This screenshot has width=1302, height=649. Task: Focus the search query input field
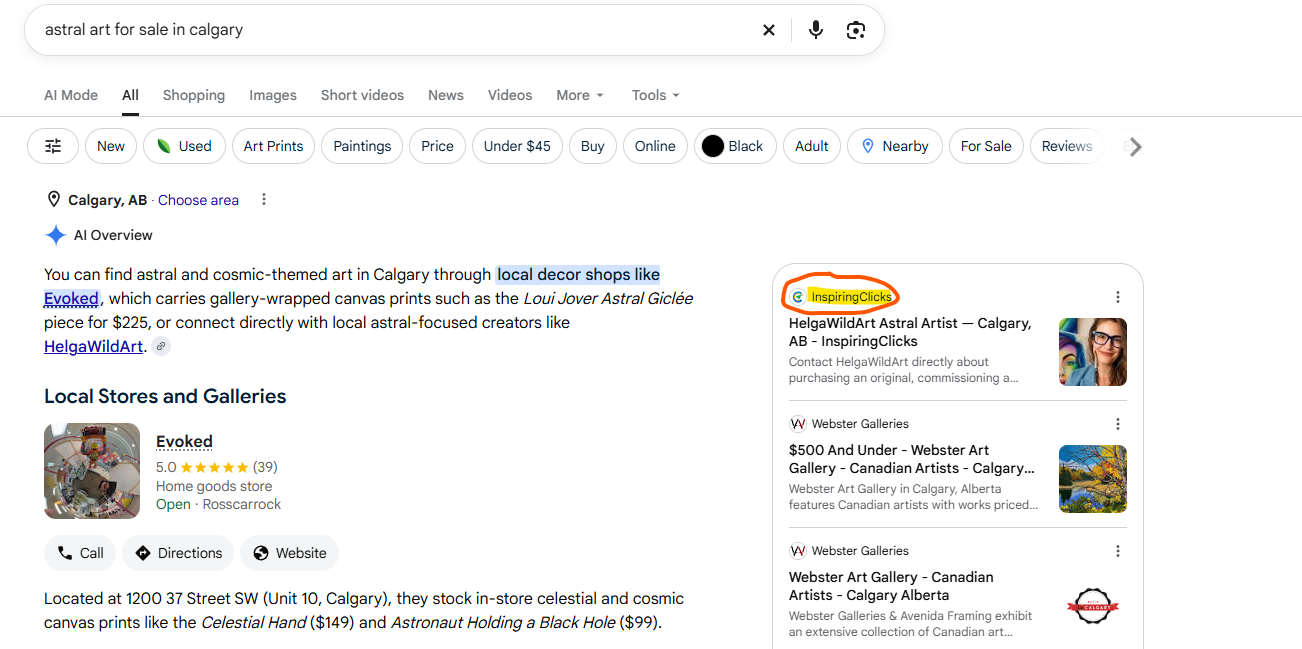[395, 30]
